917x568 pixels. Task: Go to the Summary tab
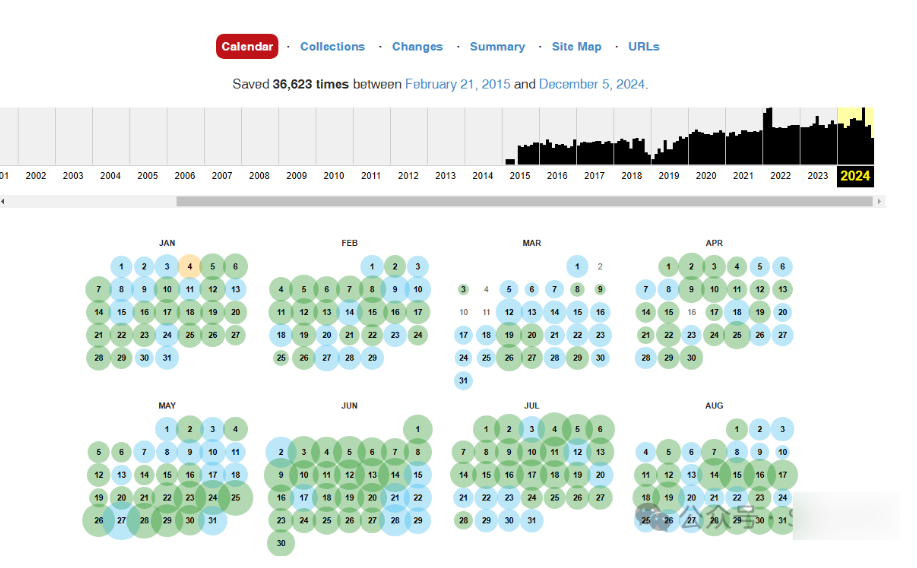[x=497, y=47]
